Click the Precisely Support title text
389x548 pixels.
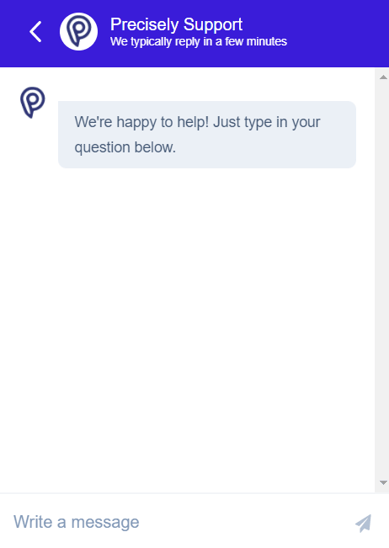point(176,24)
